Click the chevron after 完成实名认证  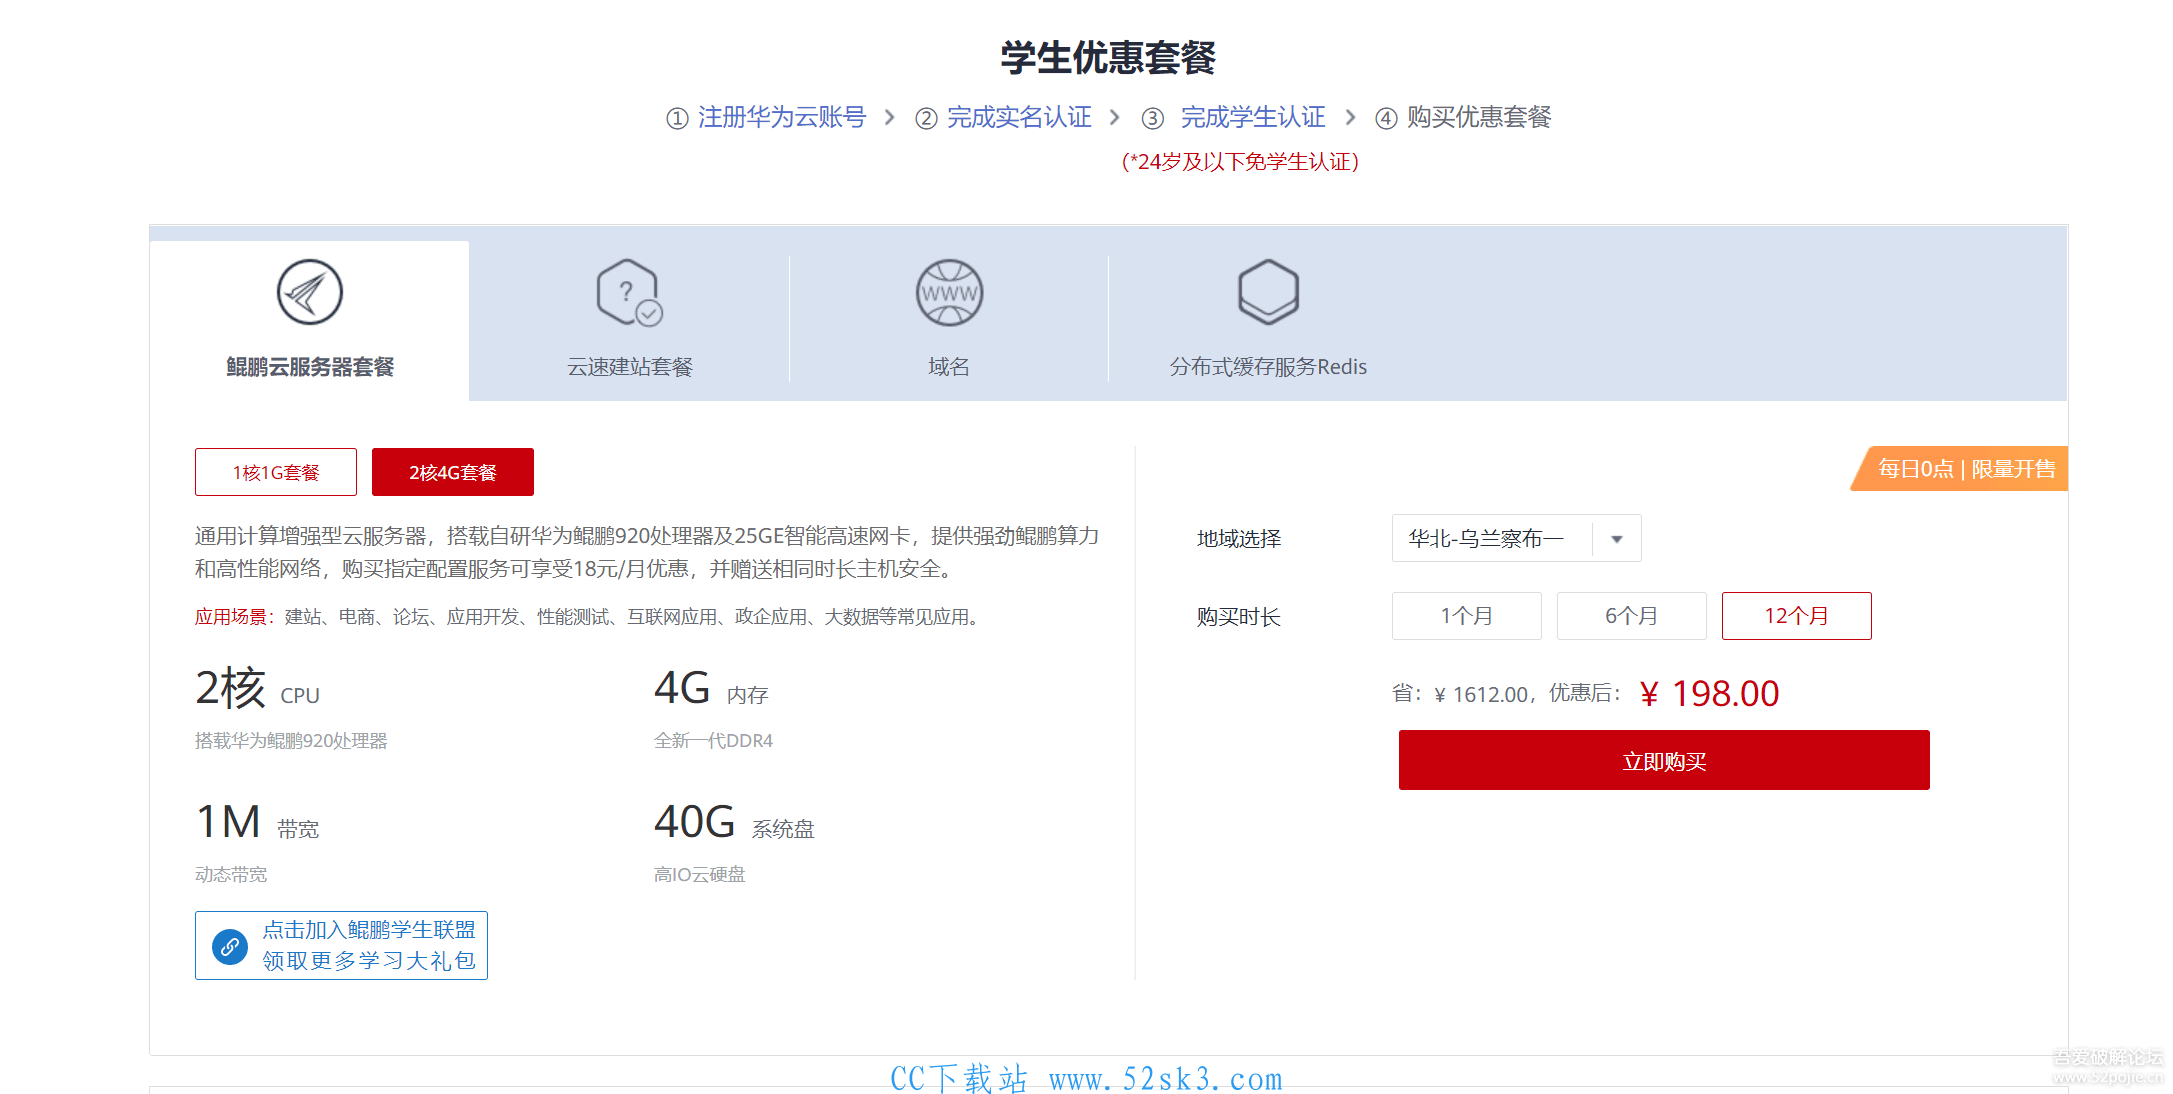coord(1114,118)
